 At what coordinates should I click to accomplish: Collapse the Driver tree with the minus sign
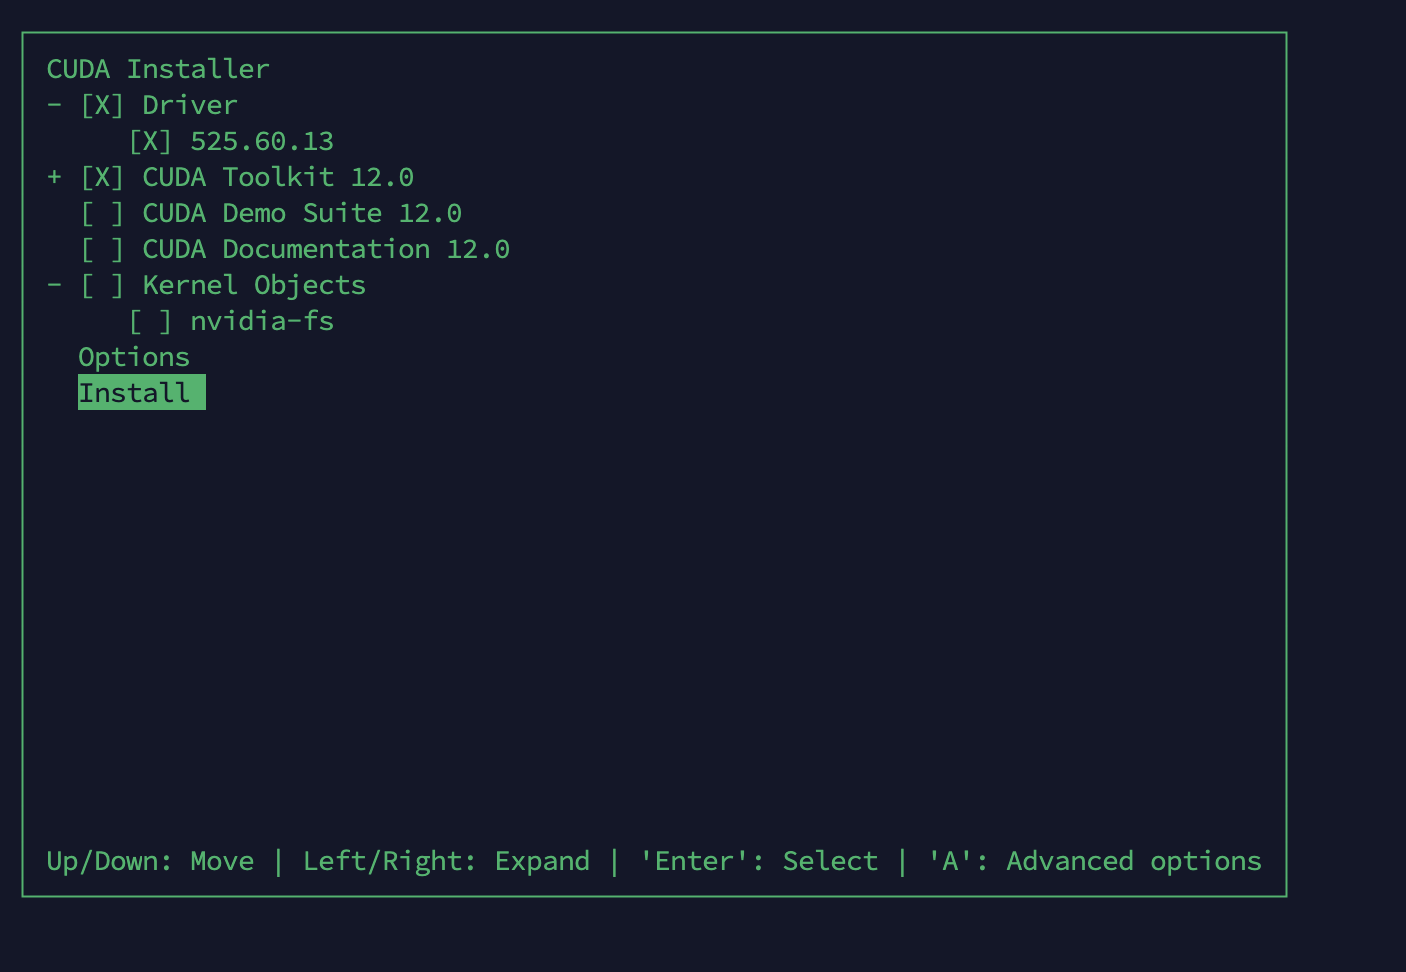pos(54,105)
